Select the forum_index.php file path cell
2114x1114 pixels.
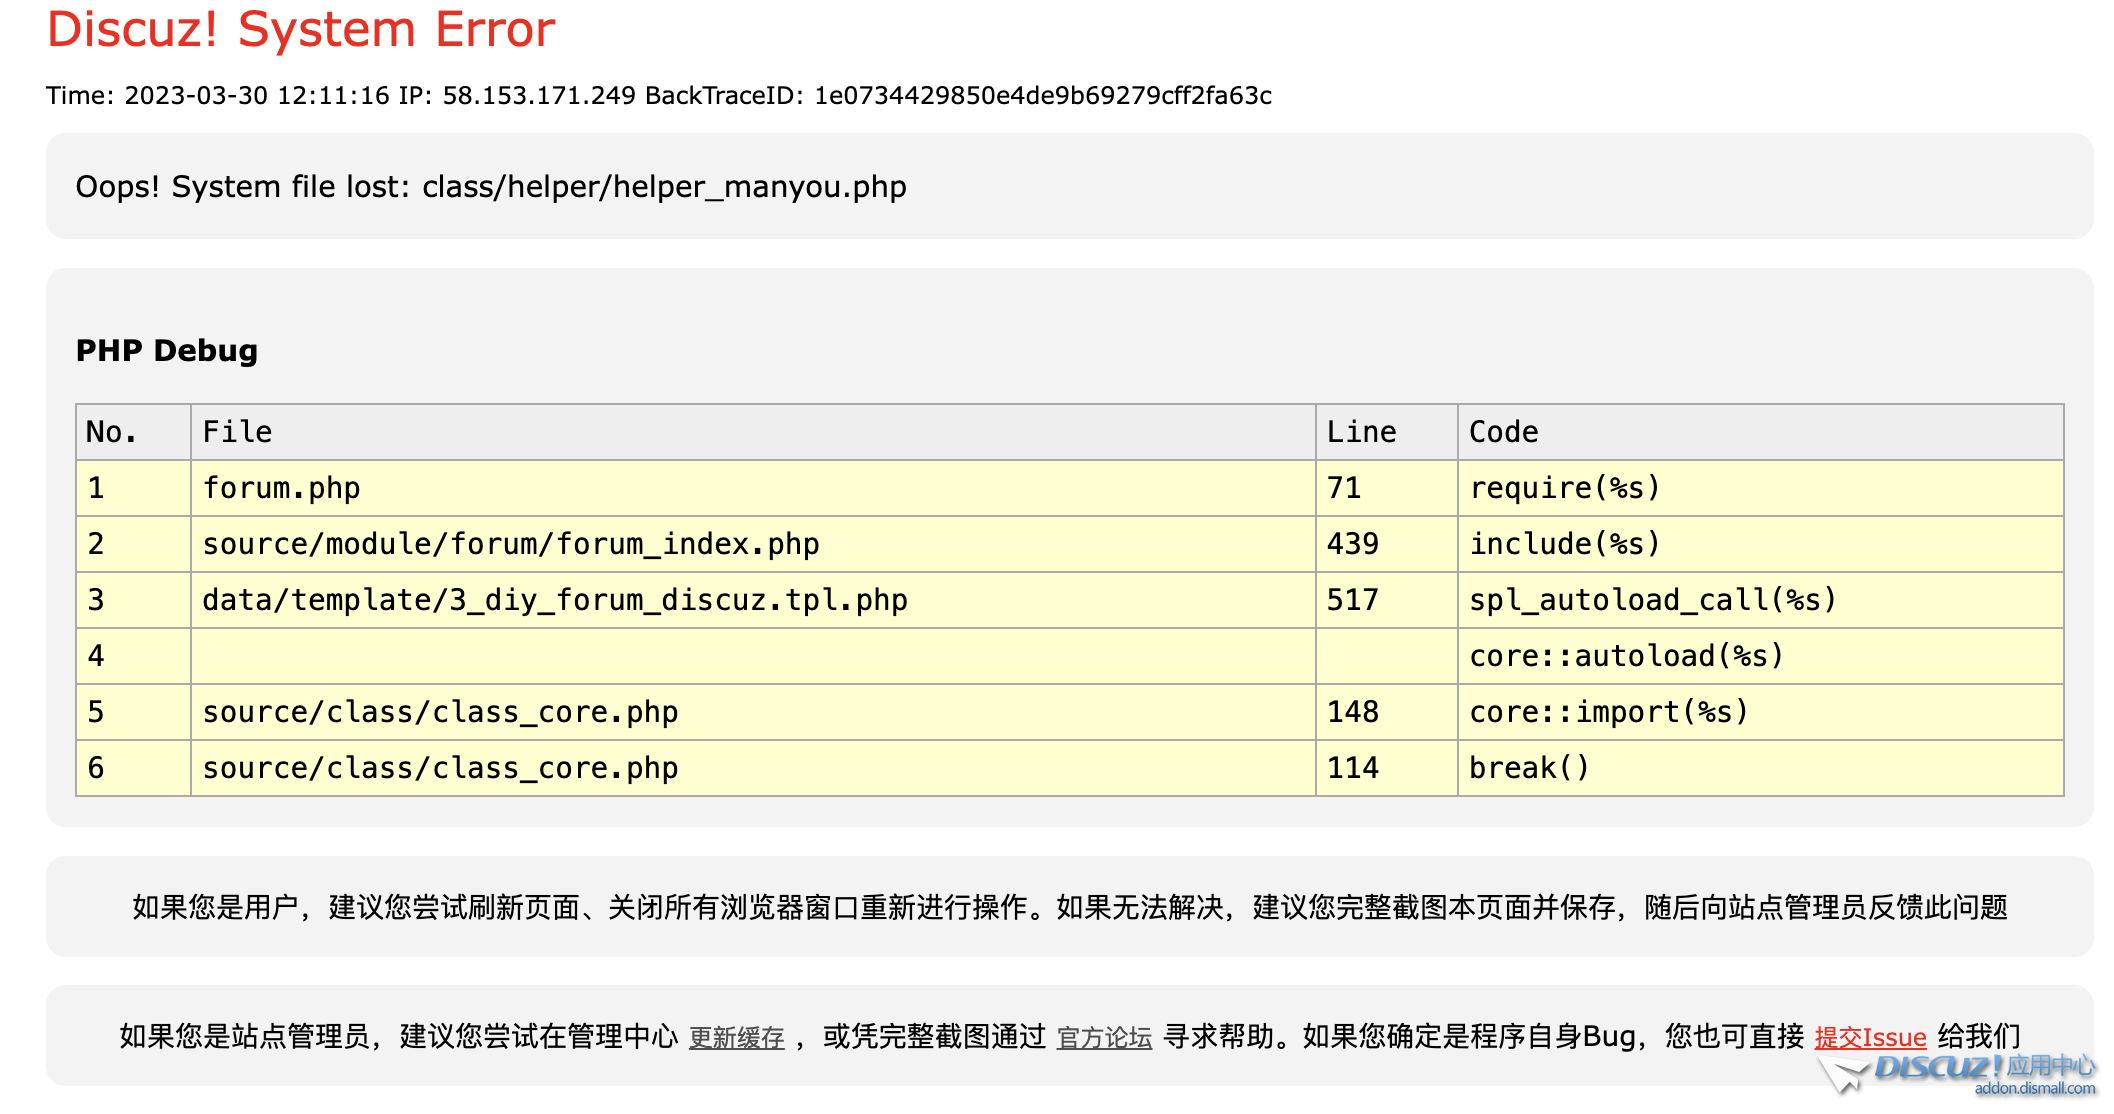(x=510, y=544)
